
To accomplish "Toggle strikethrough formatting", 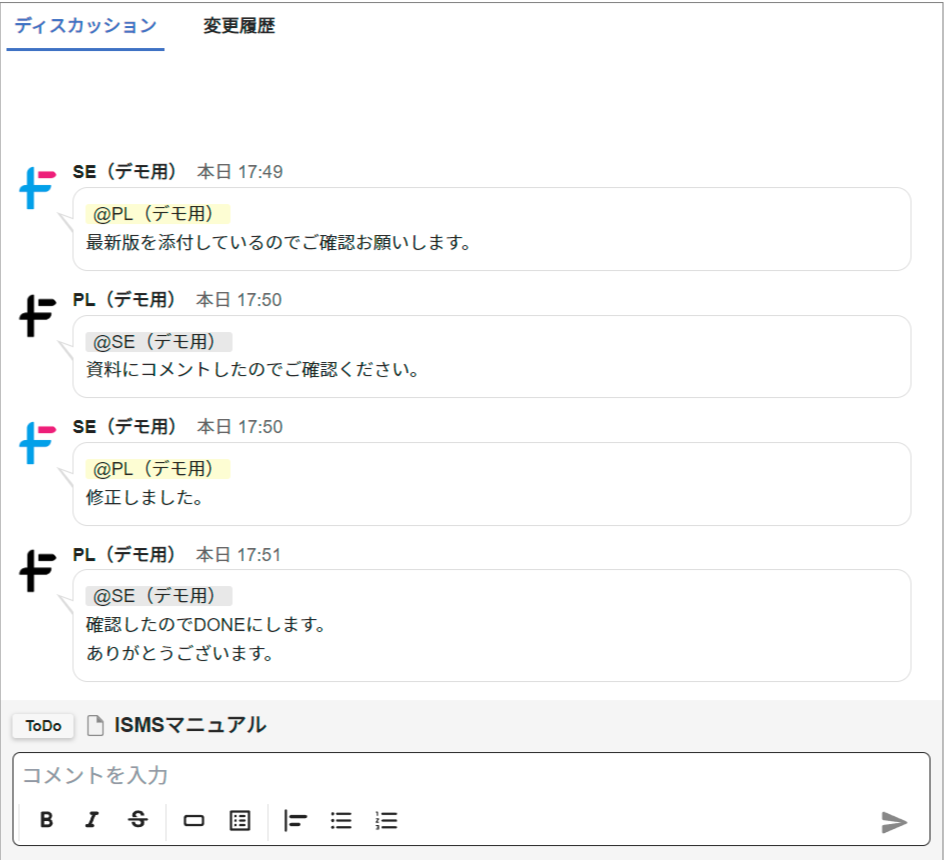I will point(138,820).
